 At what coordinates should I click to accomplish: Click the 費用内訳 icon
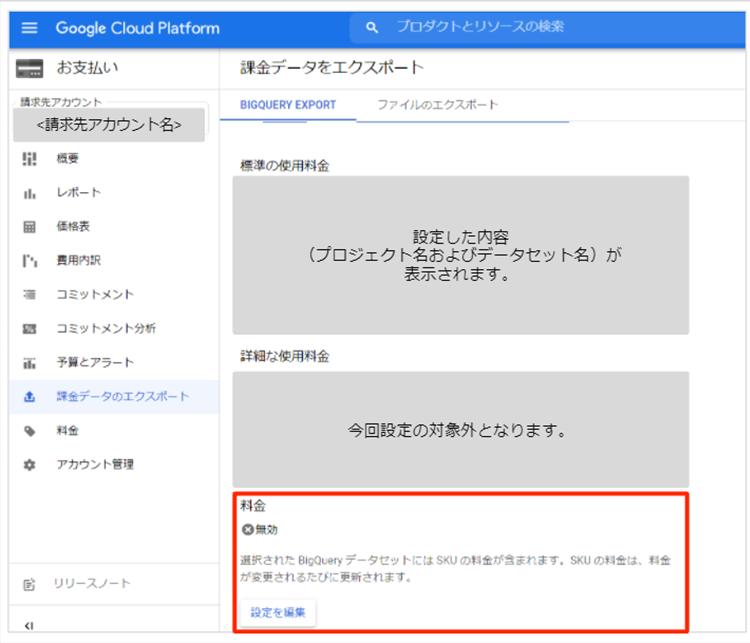coord(29,261)
